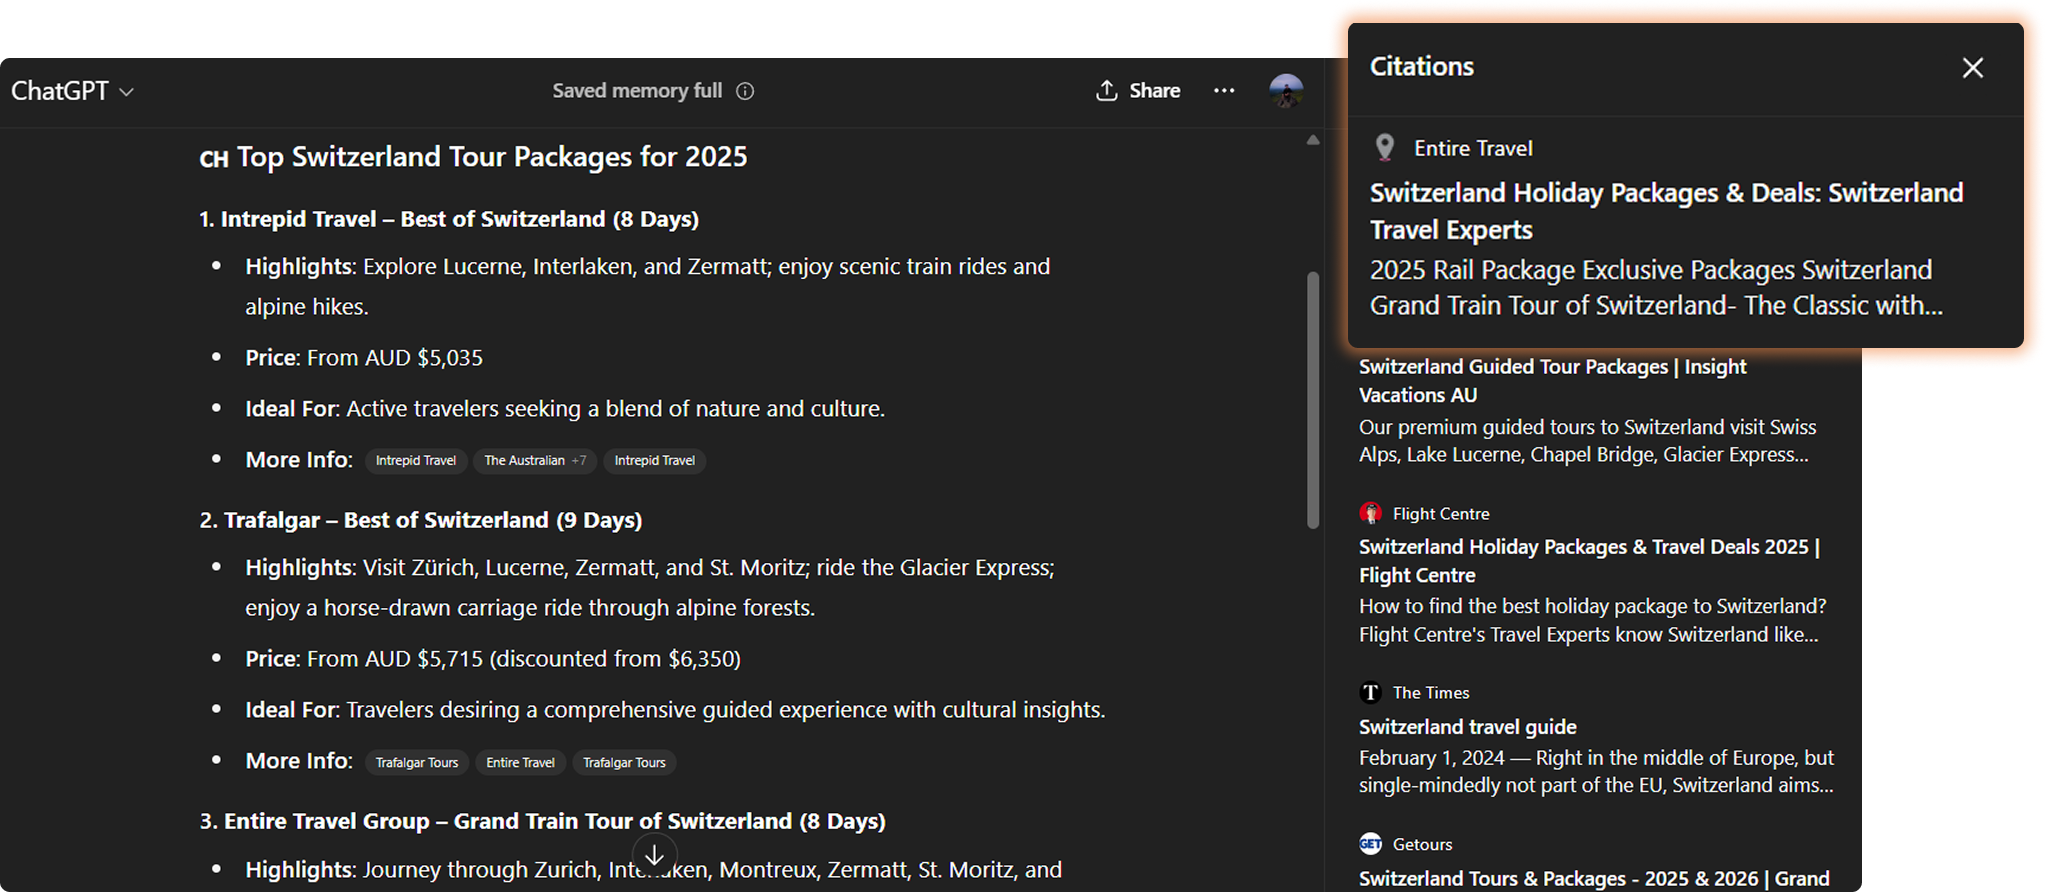Viewport: 2046px width, 892px height.
Task: Click text Price: From AUD $5,035
Action: (x=364, y=358)
